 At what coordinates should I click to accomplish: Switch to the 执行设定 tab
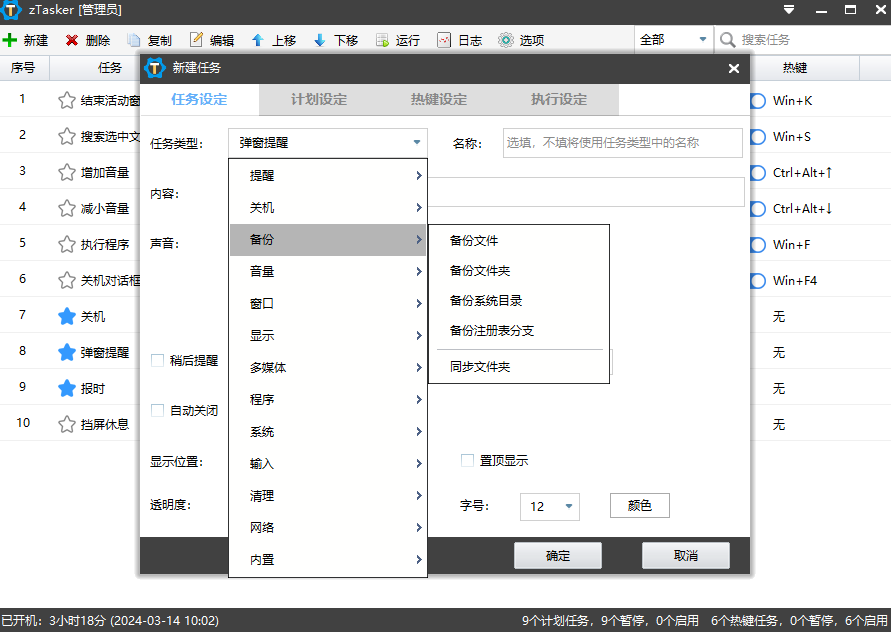tap(559, 99)
